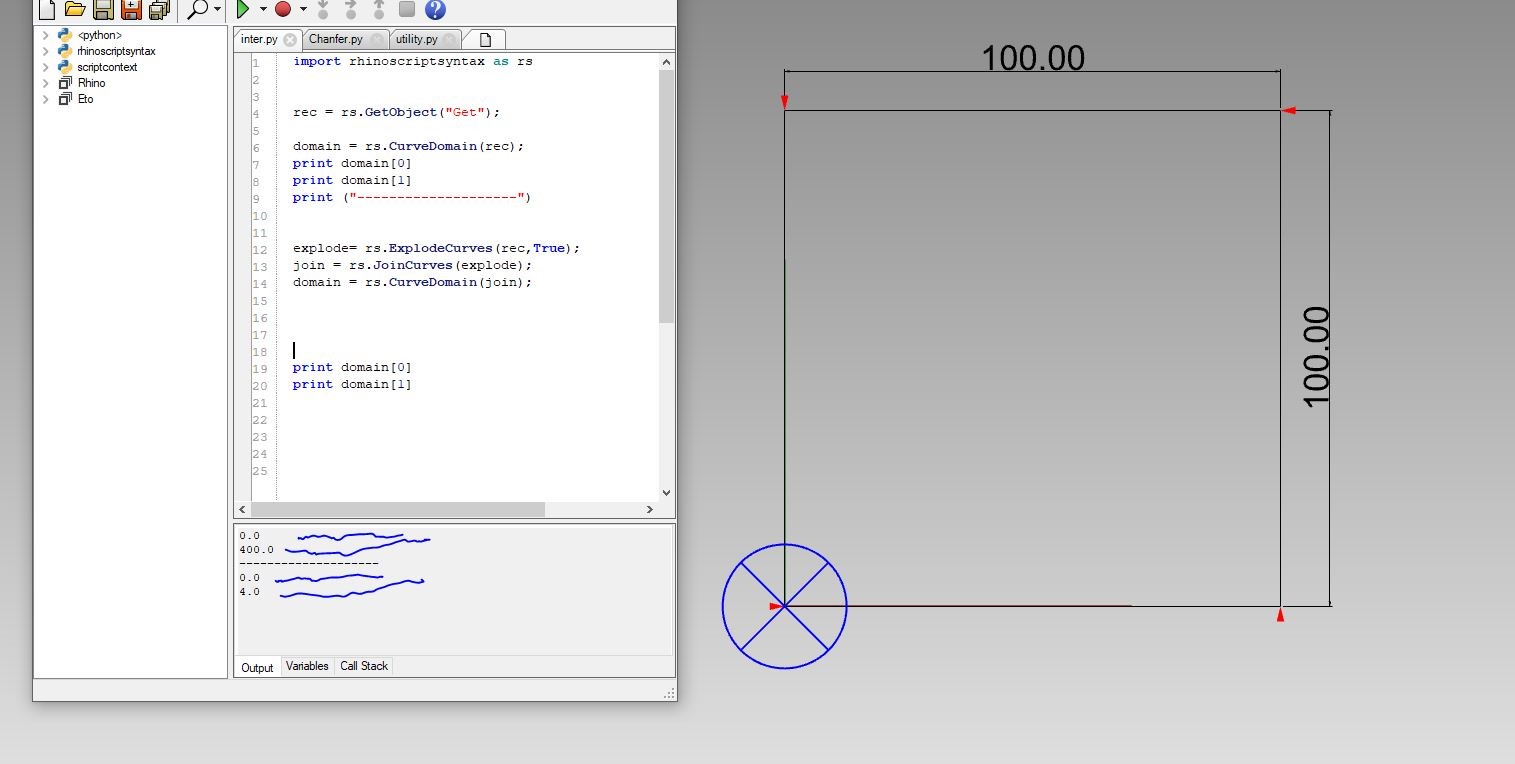Click the editor horizontal scrollbar right arrow
Viewport: 1515px width, 764px height.
point(650,509)
